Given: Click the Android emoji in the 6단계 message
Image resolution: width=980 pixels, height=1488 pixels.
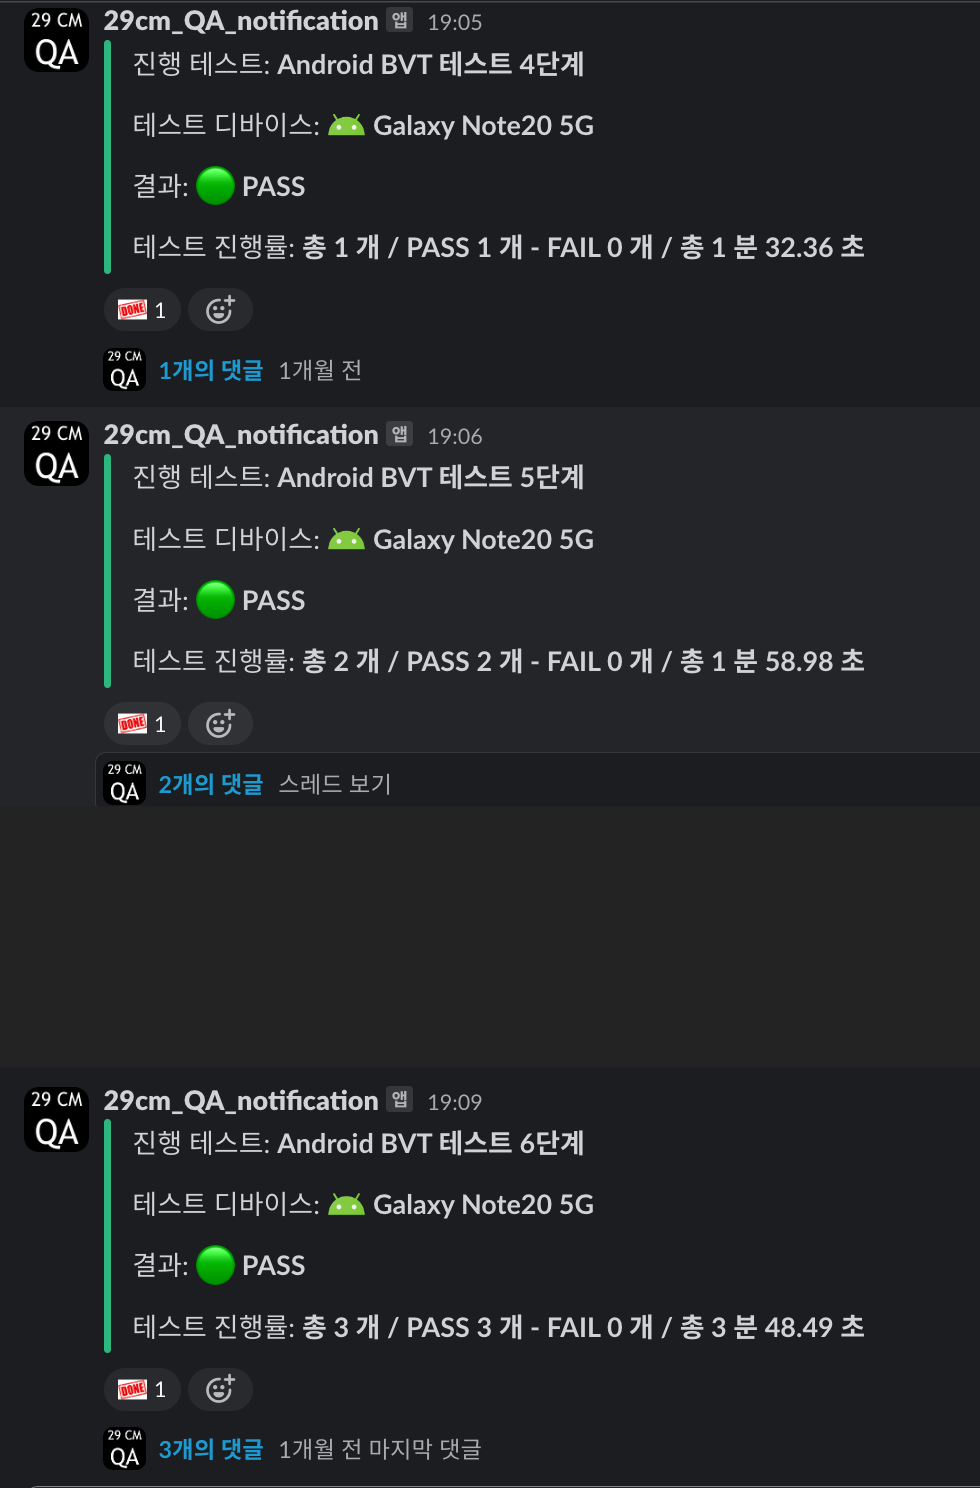Looking at the screenshot, I should click(x=346, y=1205).
